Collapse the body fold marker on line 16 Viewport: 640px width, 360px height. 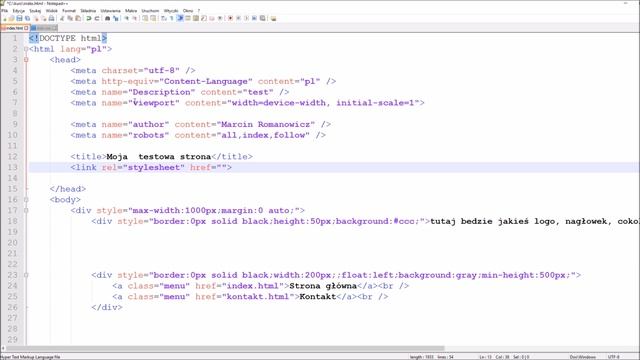(x=26, y=200)
